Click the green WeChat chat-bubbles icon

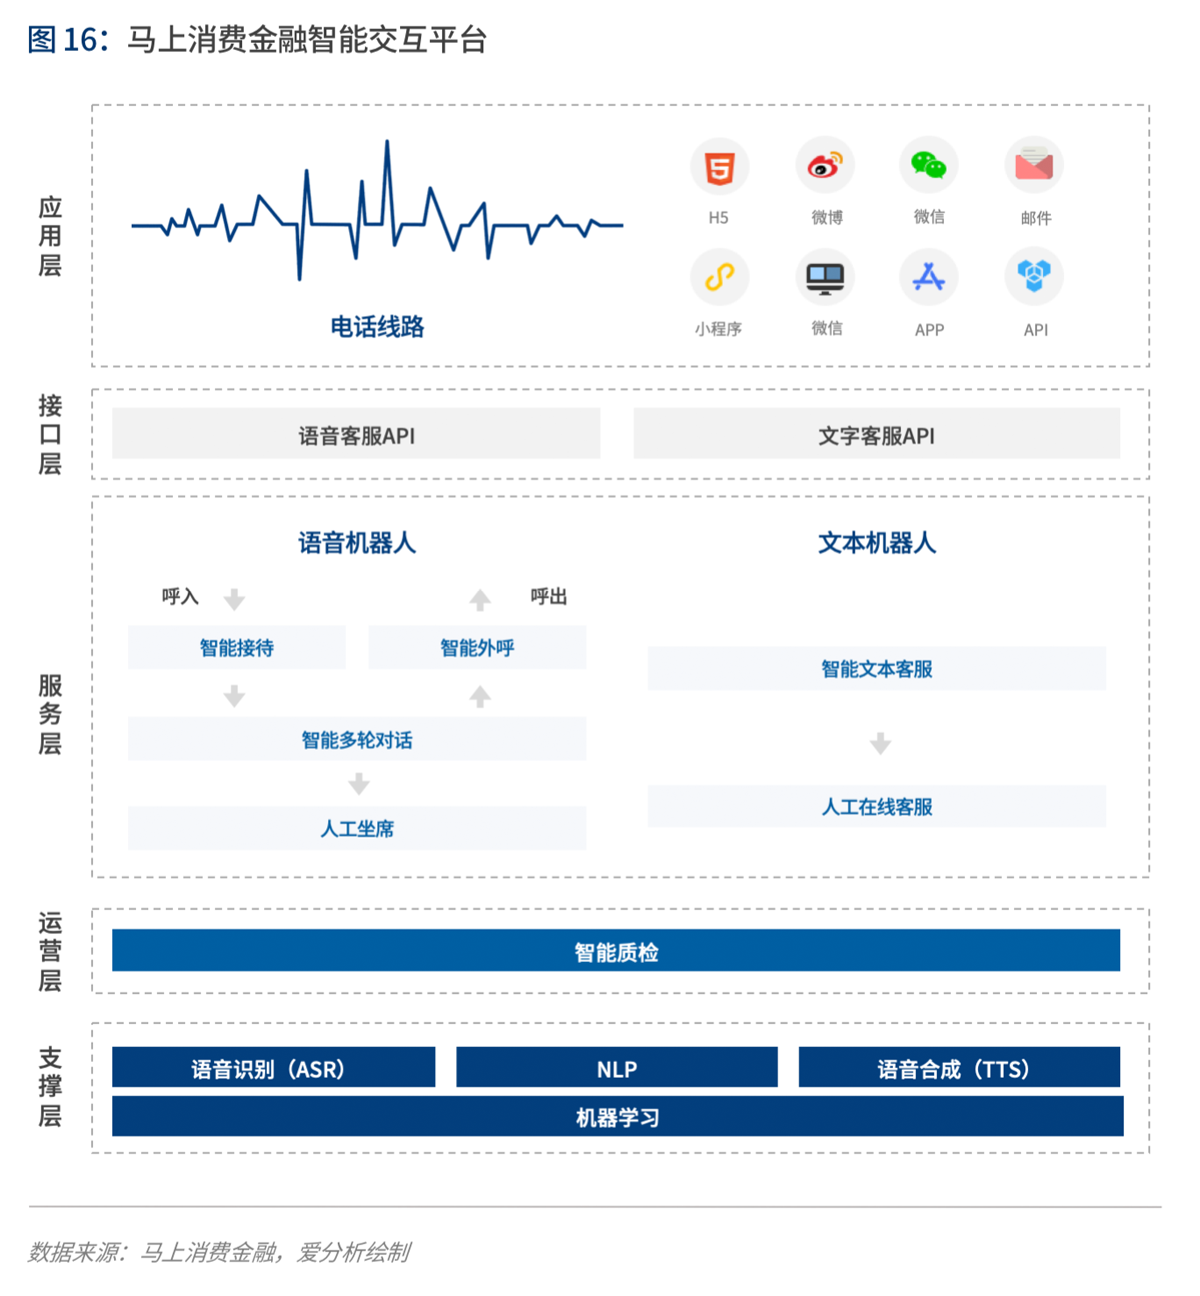pyautogui.click(x=929, y=165)
